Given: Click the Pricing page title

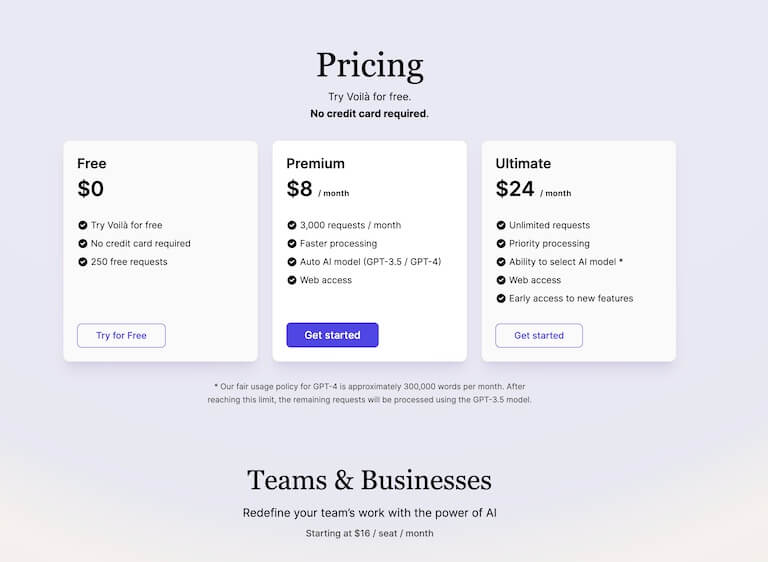Looking at the screenshot, I should tap(370, 65).
